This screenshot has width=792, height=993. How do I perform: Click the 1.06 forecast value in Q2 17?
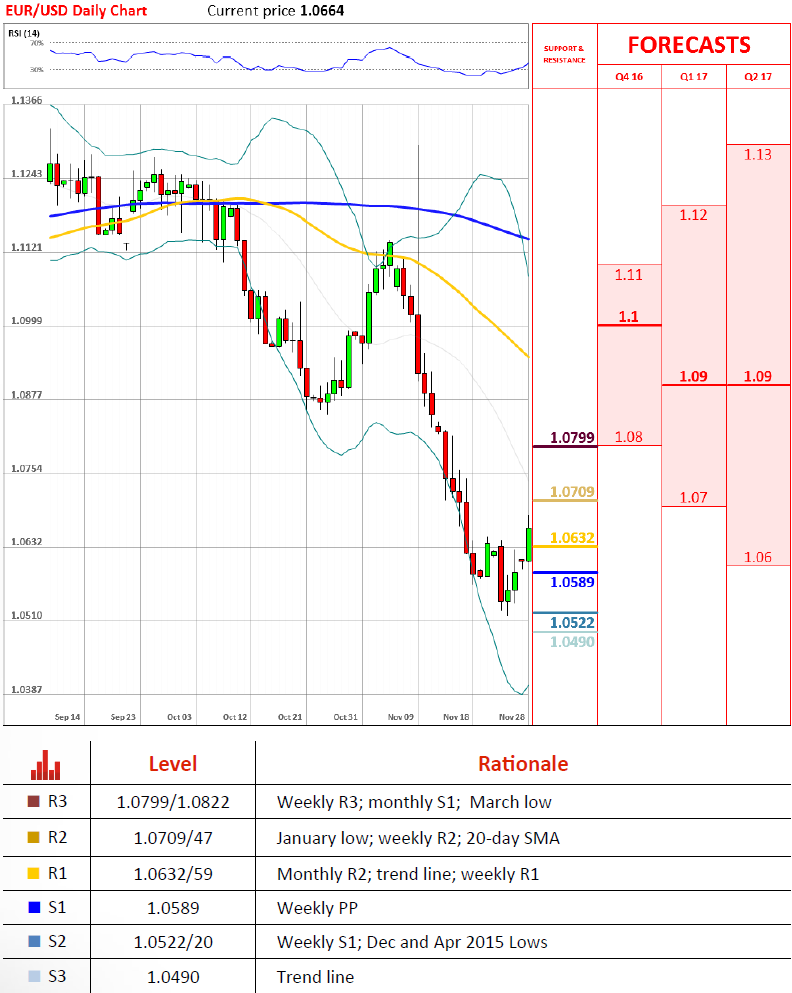tap(758, 557)
